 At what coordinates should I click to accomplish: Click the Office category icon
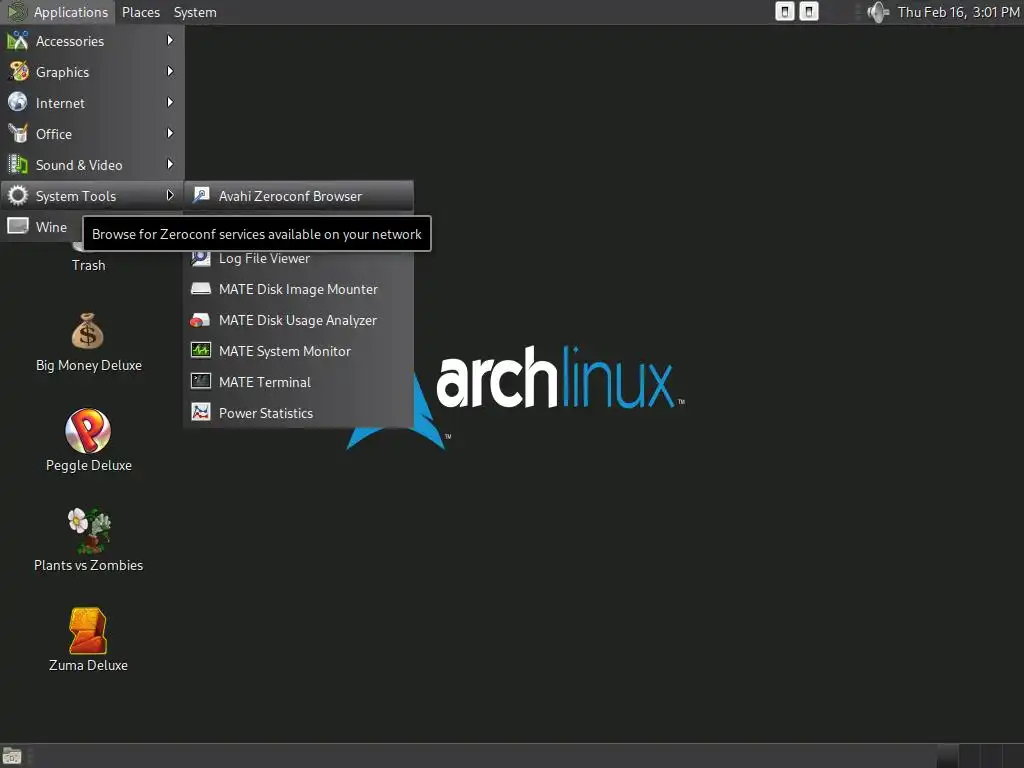(x=18, y=133)
